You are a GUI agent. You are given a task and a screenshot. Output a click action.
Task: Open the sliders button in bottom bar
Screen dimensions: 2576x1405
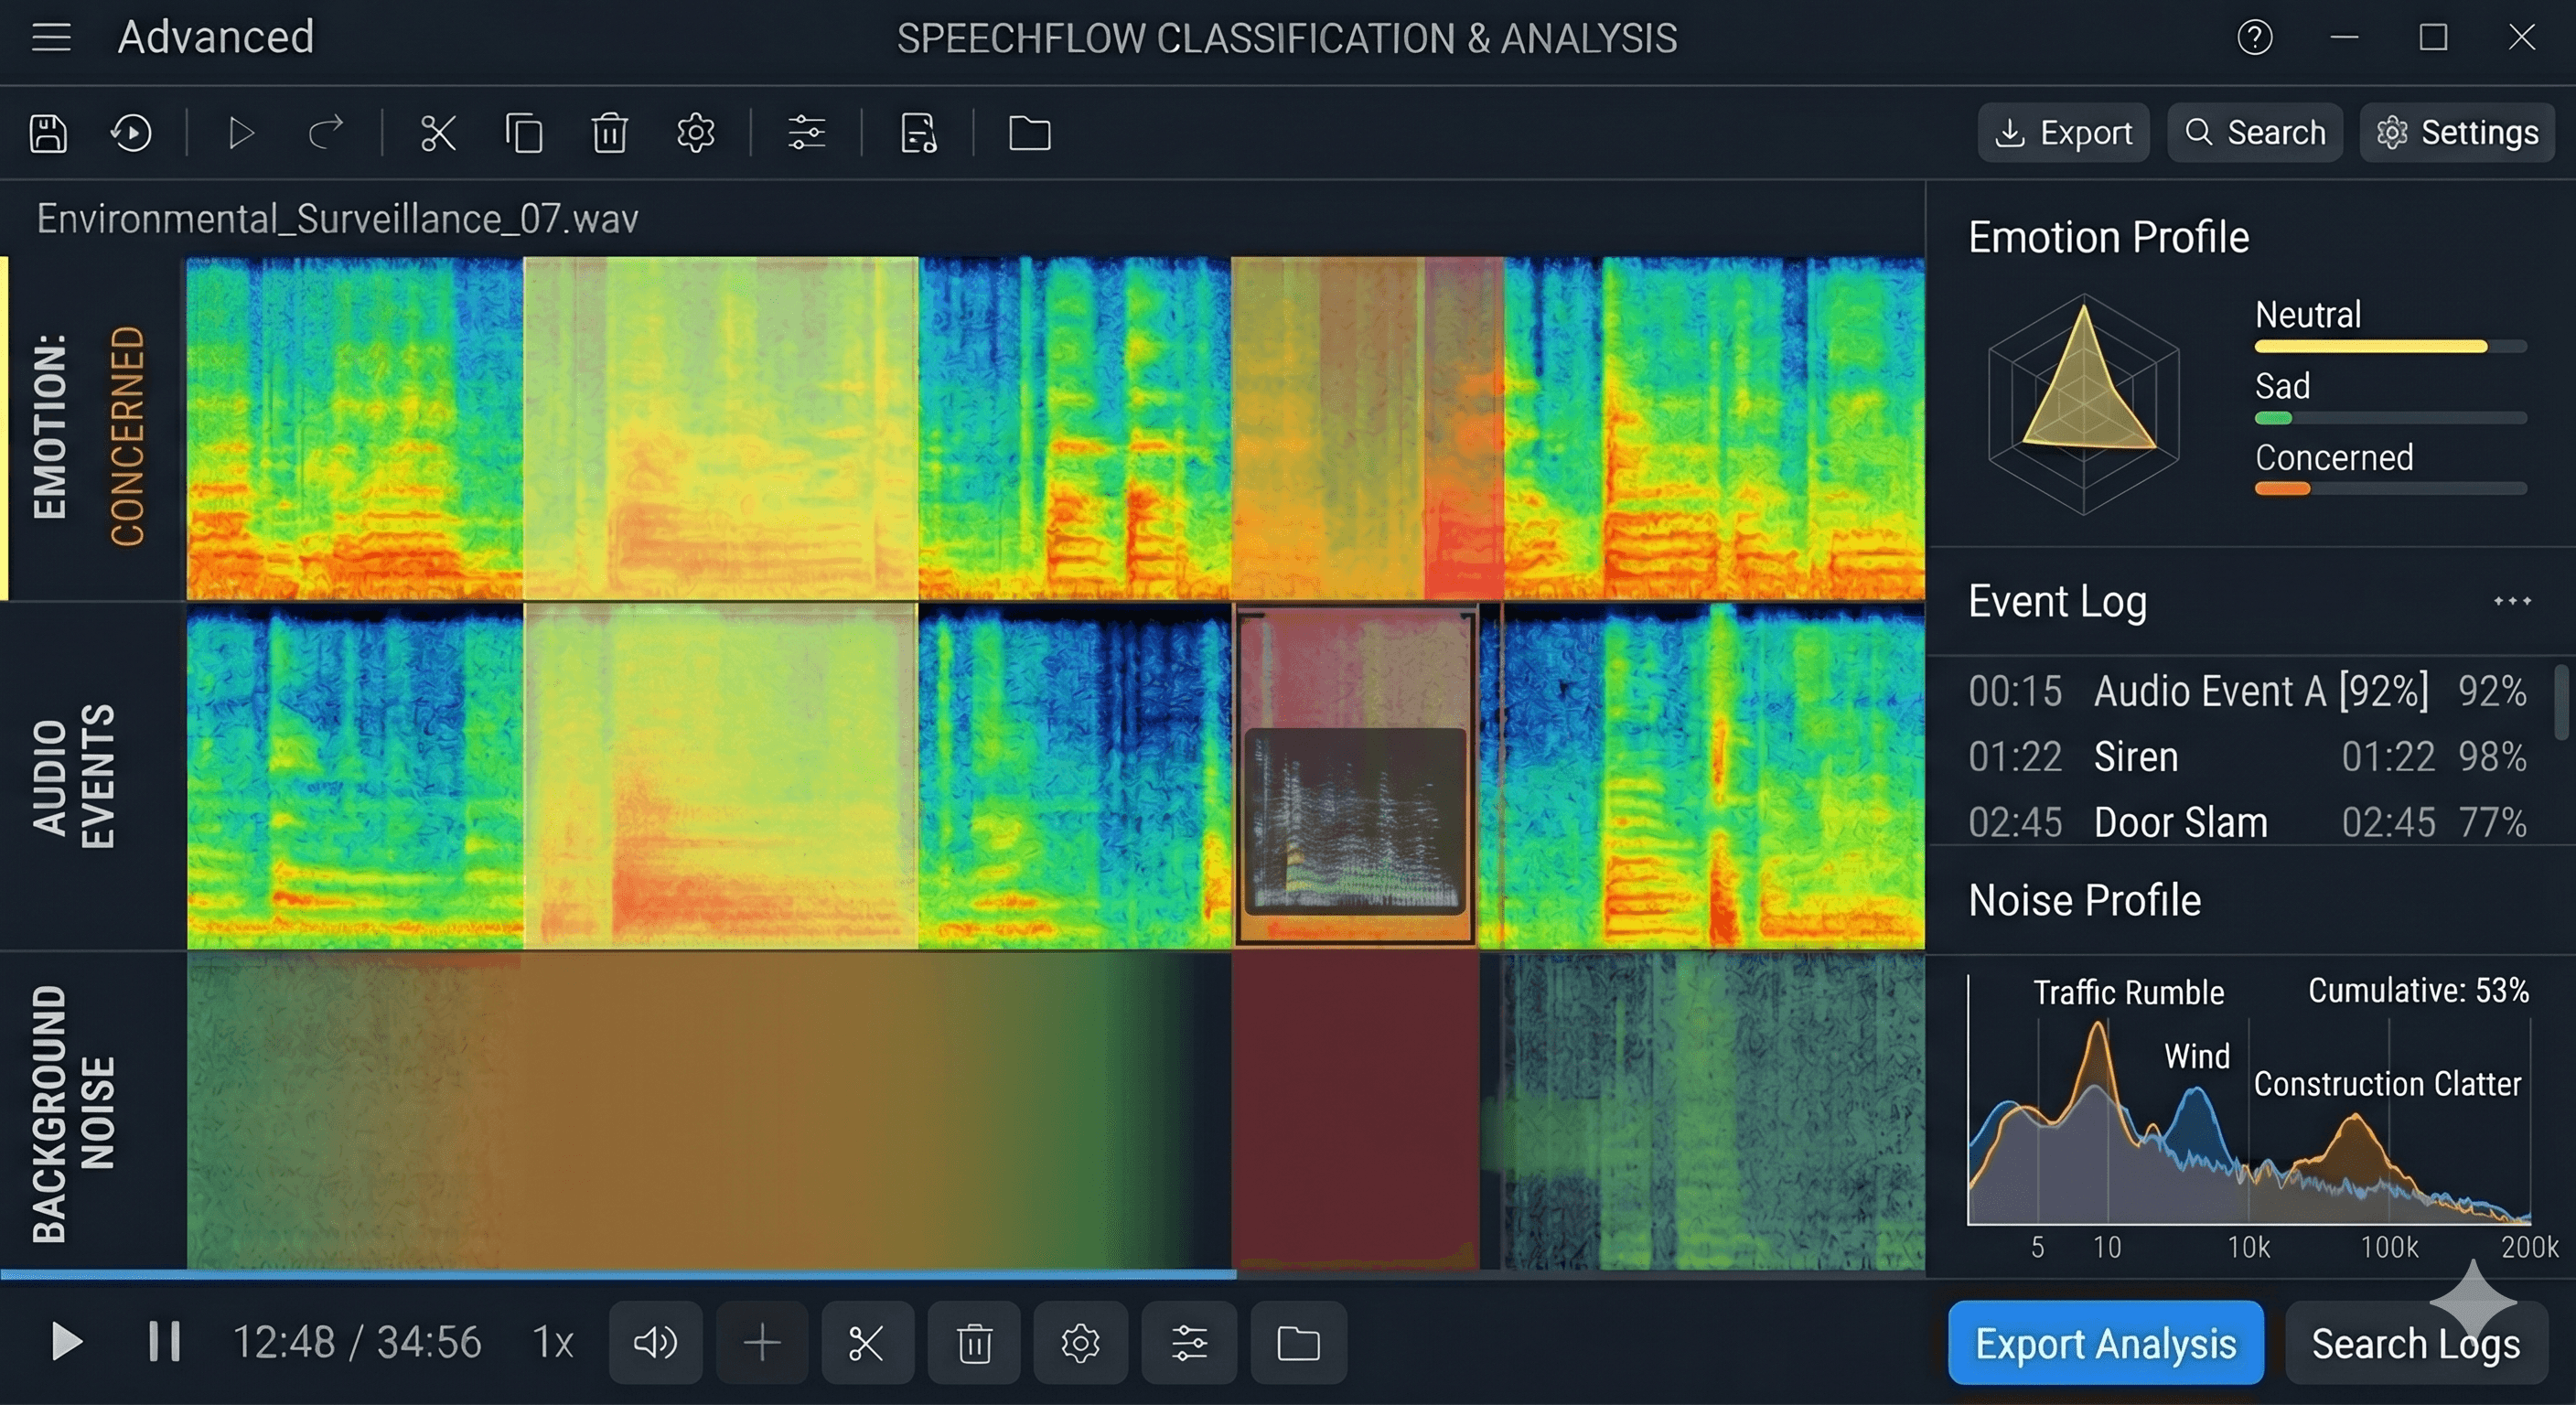pos(1189,1342)
